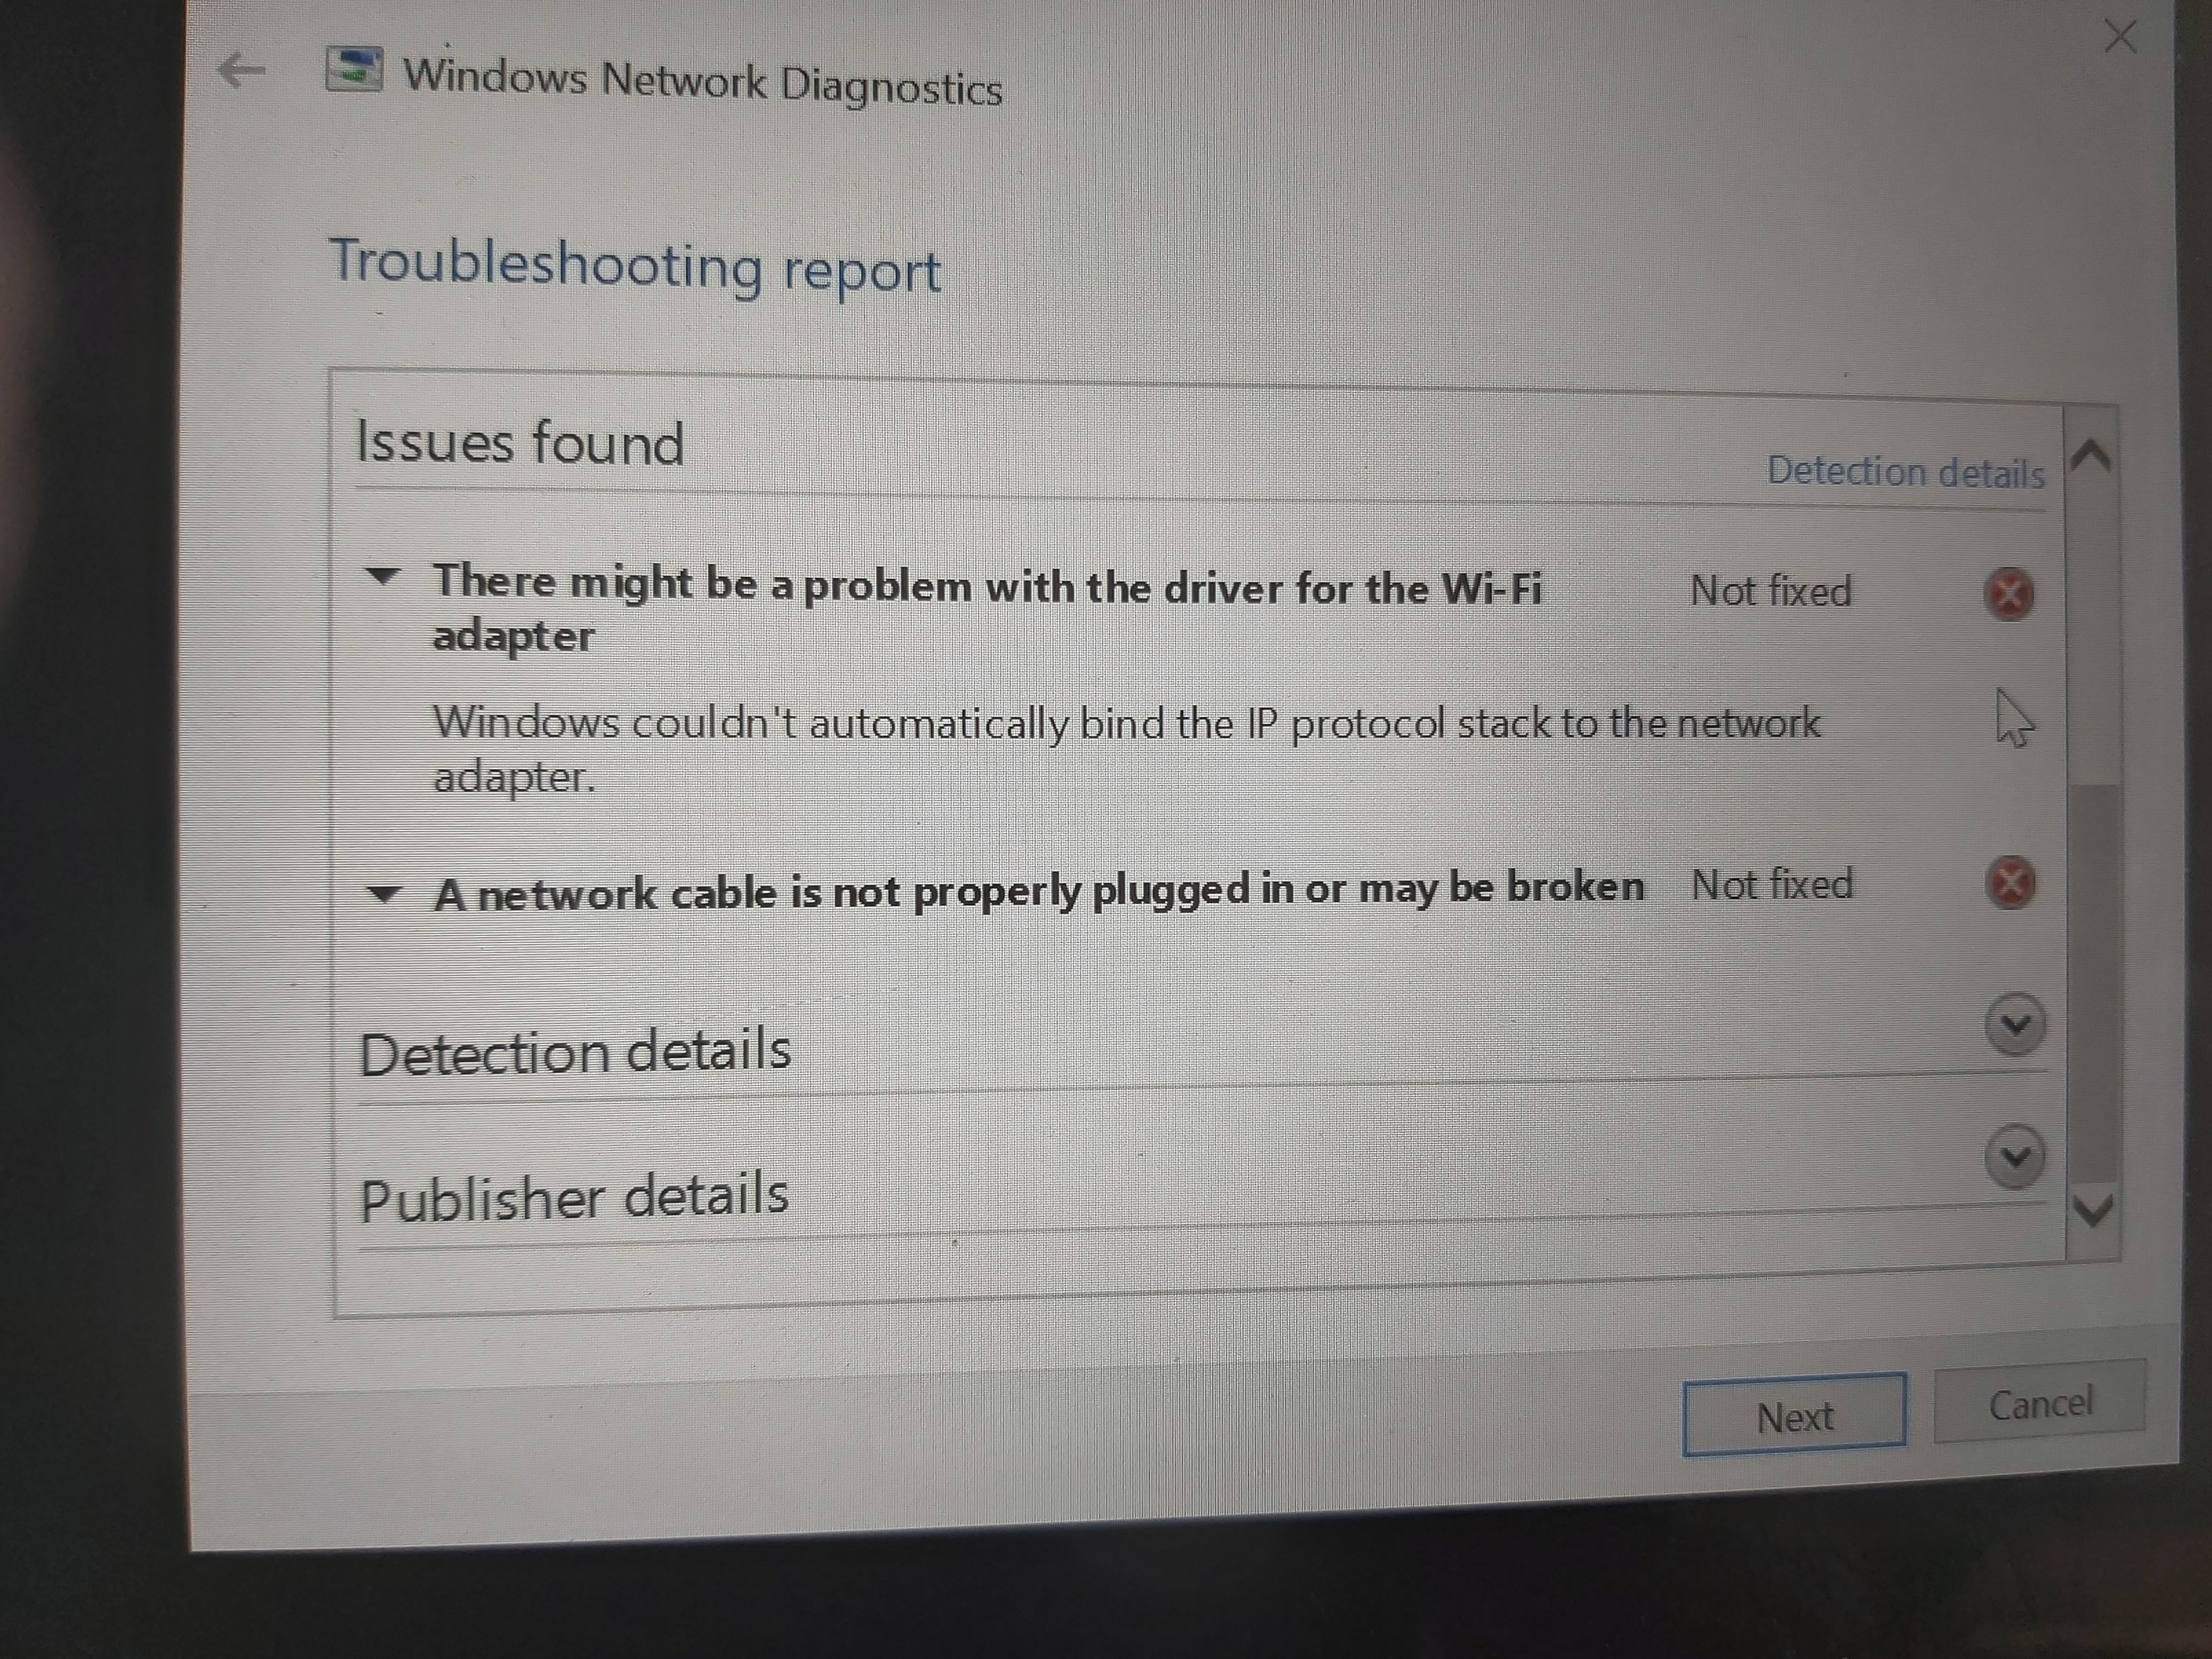Expand Publisher details section chevron
This screenshot has height=1659, width=2212.
click(x=2015, y=1157)
